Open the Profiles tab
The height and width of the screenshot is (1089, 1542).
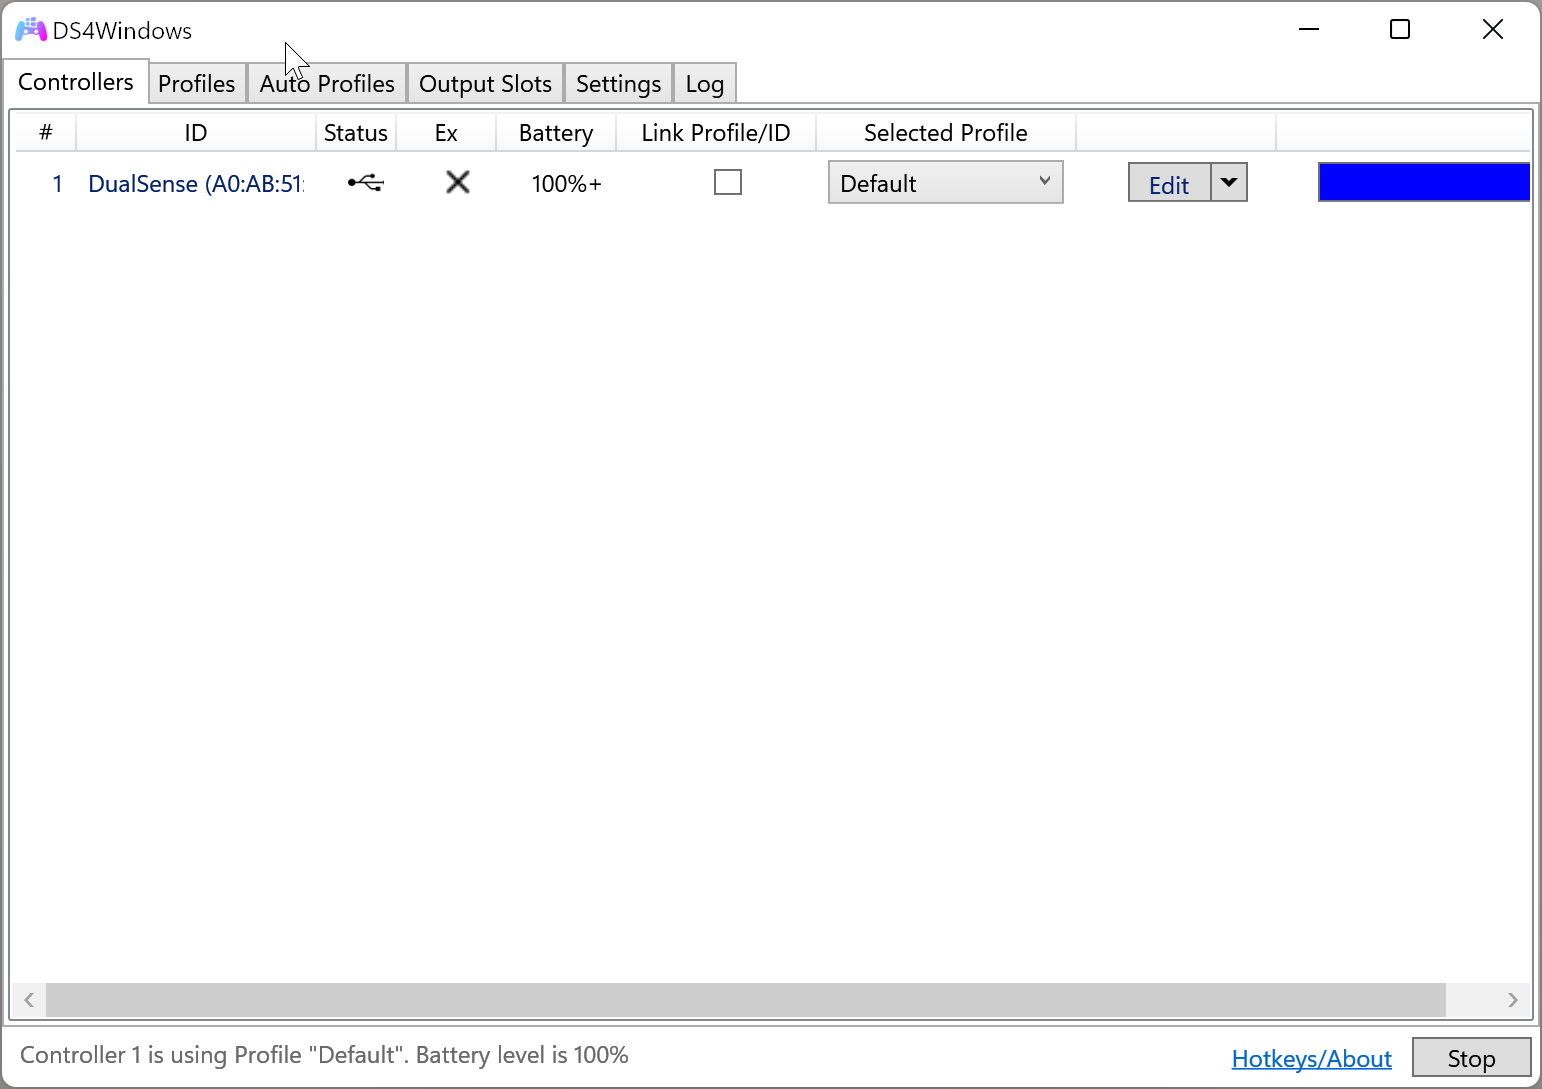(197, 84)
